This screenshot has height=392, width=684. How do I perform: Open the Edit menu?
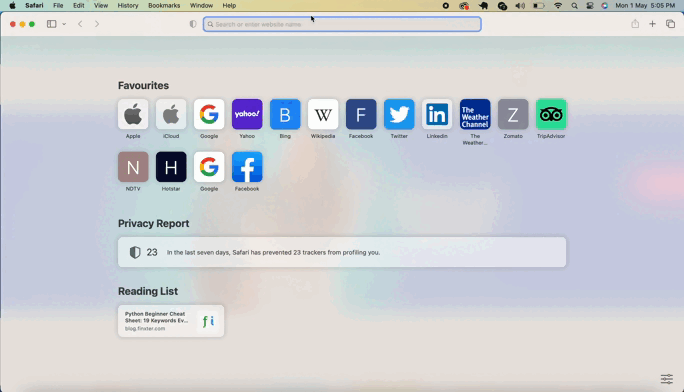(79, 6)
